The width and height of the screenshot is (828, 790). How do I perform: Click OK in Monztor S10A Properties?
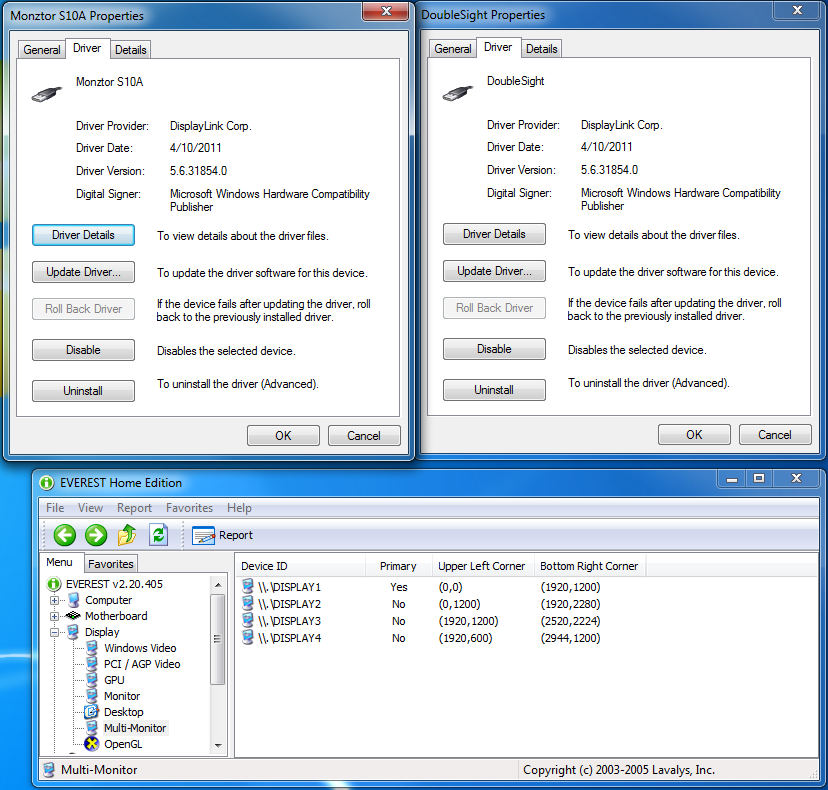tap(283, 436)
